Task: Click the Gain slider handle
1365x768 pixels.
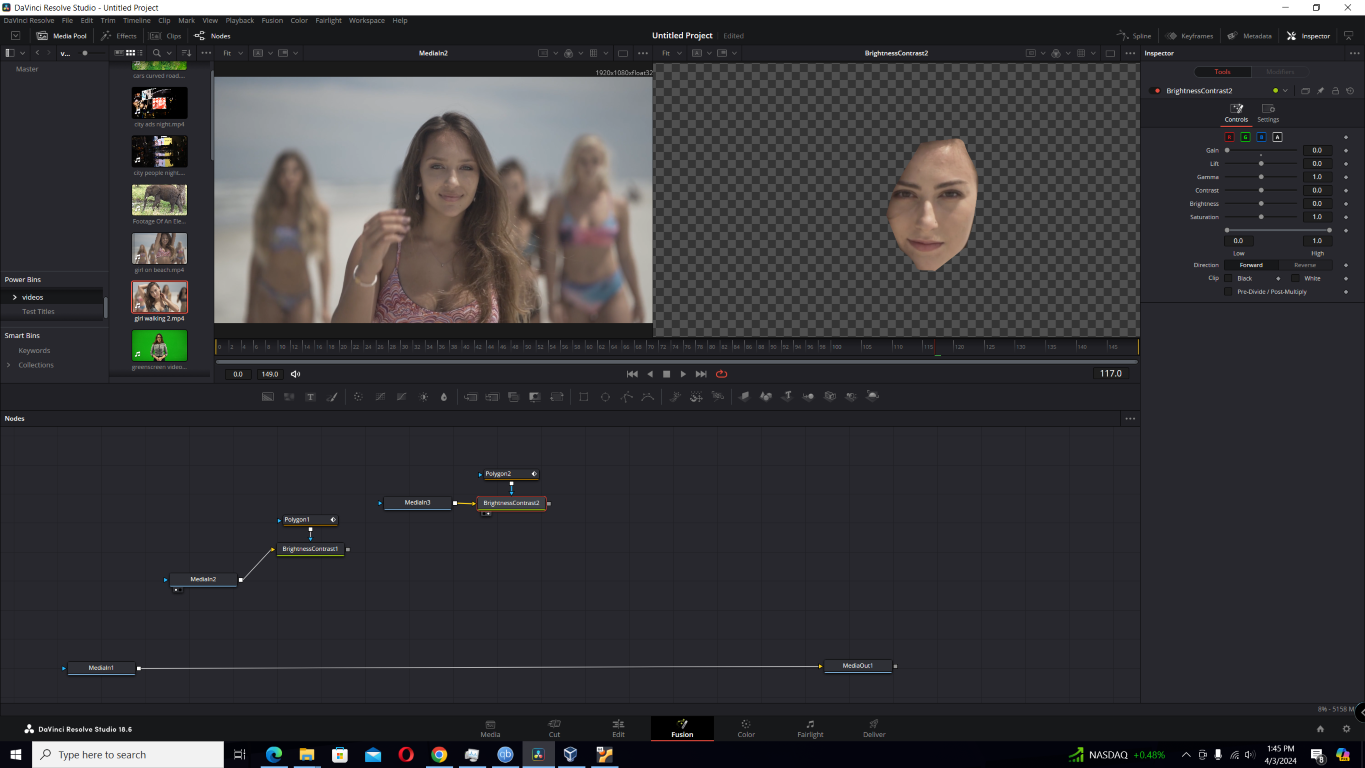Action: coord(1228,150)
